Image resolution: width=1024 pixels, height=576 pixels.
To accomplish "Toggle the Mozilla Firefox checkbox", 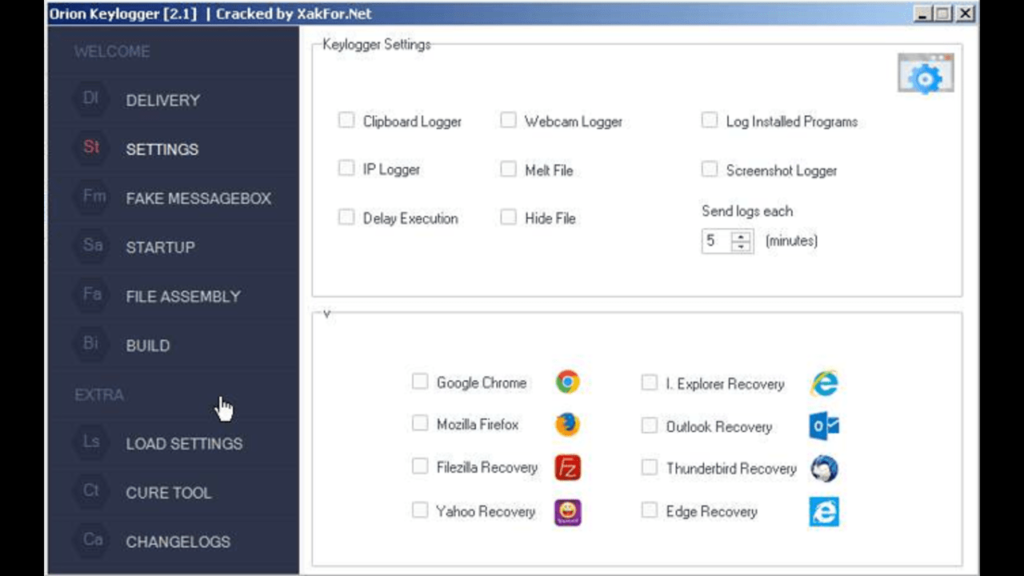I will click(x=420, y=423).
